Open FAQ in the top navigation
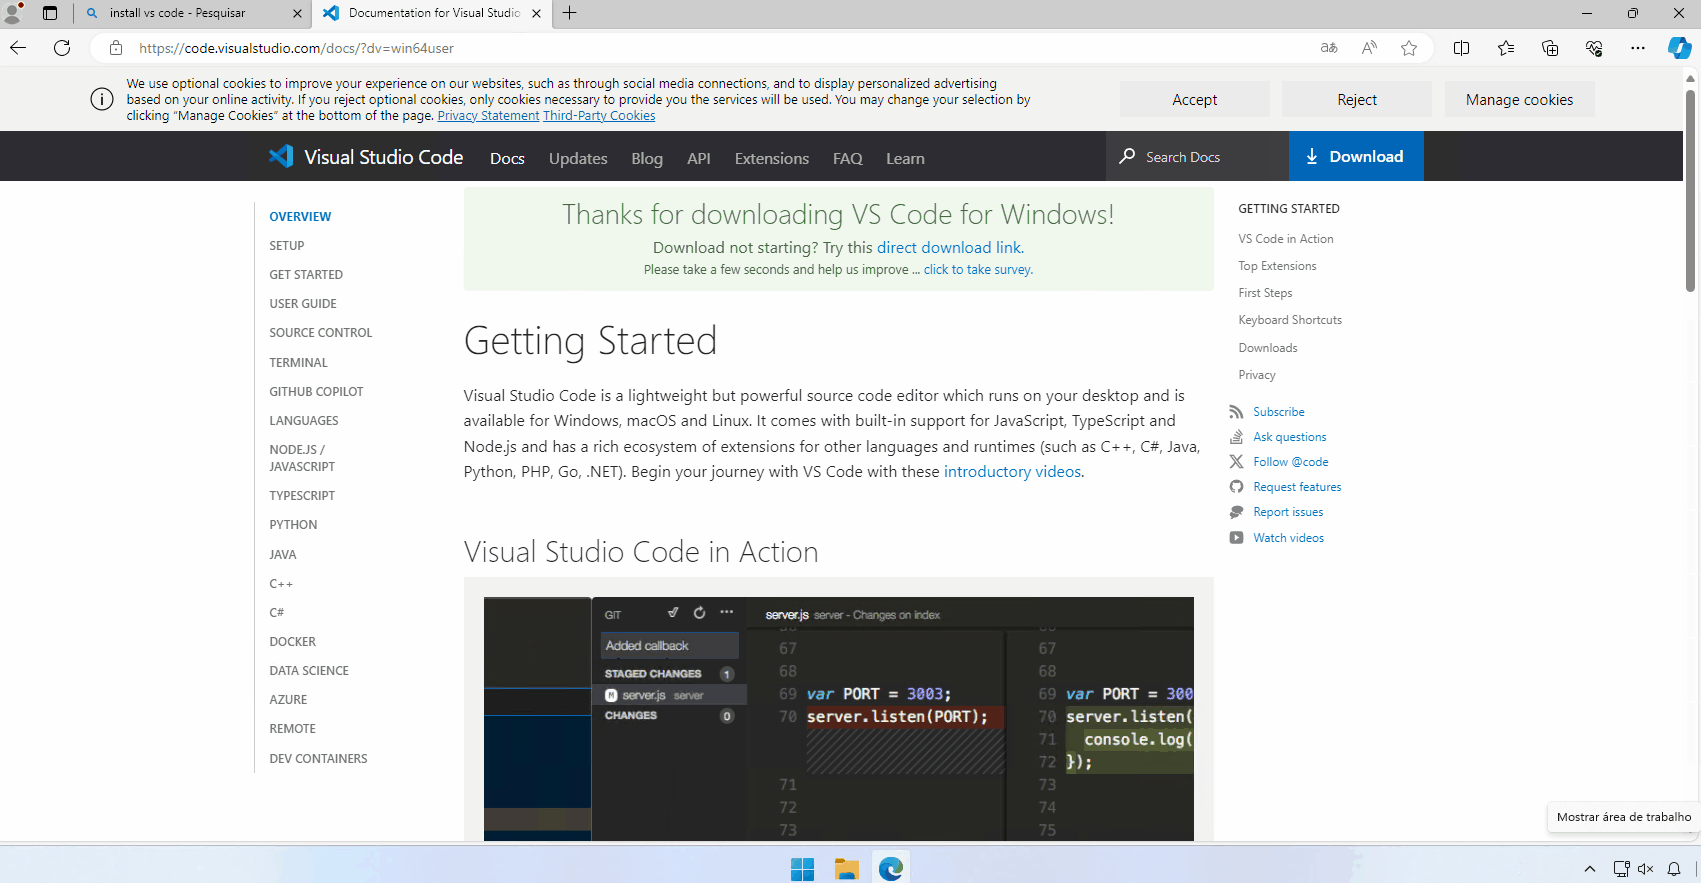 tap(848, 158)
